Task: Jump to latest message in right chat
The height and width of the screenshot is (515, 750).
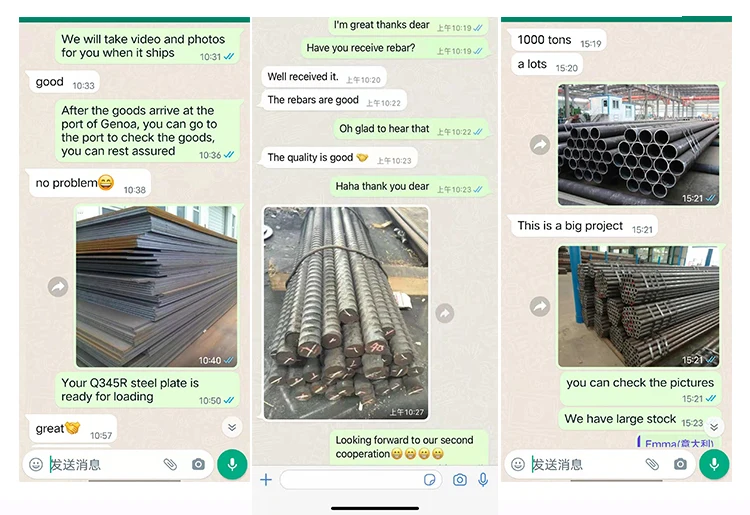Action: pyautogui.click(x=714, y=427)
